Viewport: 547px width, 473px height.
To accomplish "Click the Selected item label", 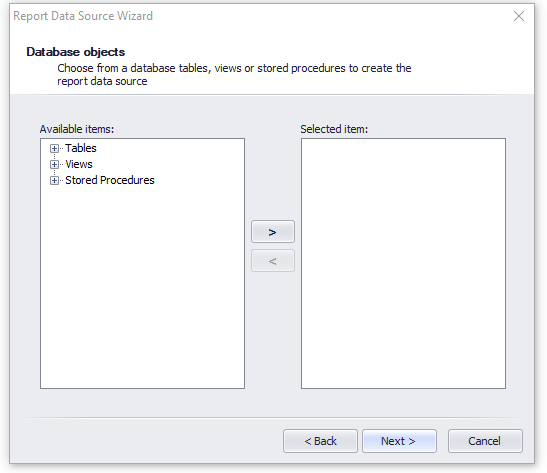I will 334,129.
